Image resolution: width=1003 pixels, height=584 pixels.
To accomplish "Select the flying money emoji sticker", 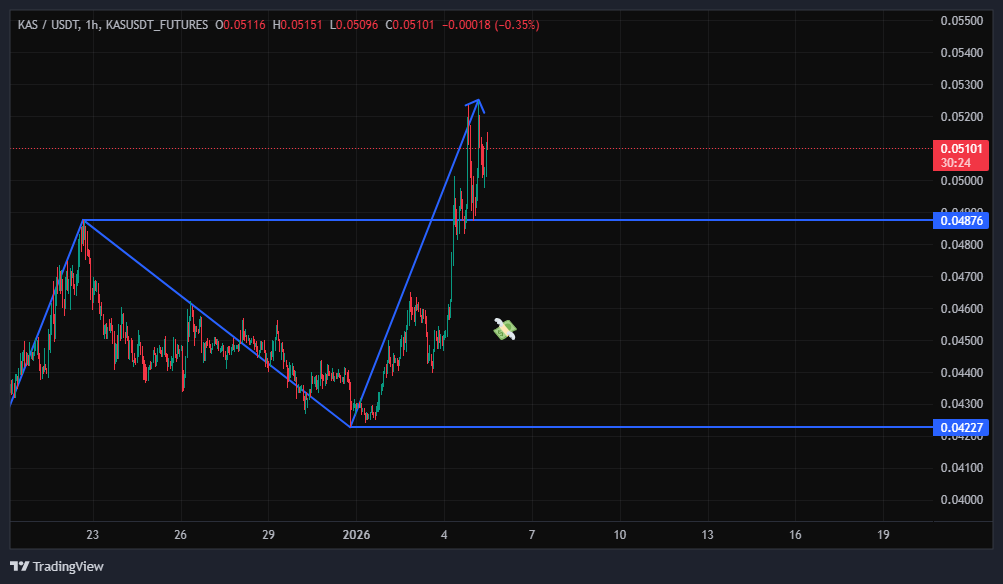I will pyautogui.click(x=505, y=329).
